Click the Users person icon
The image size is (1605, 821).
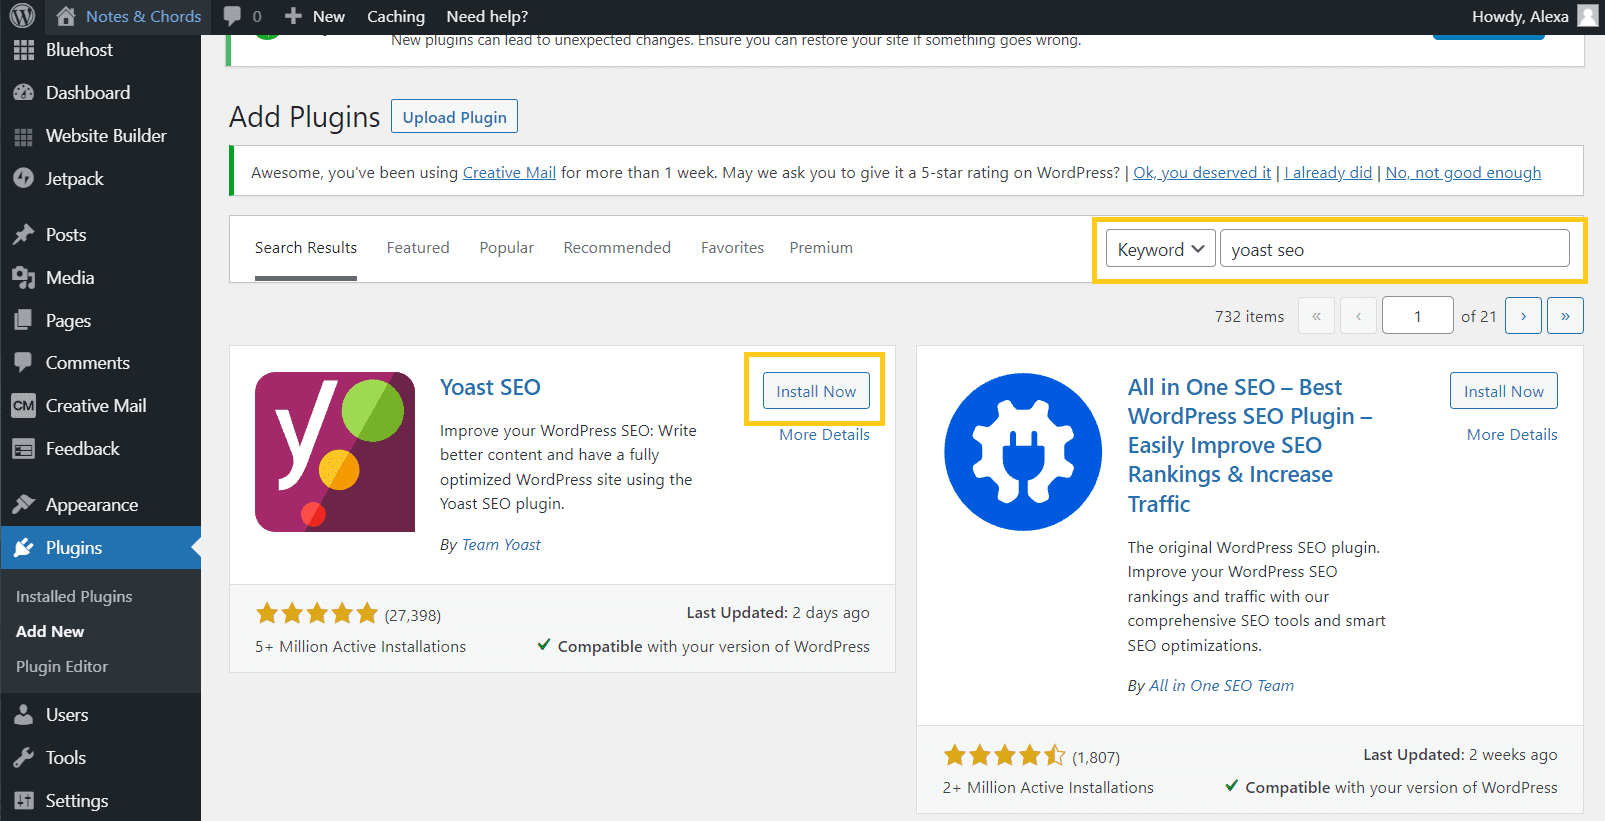[x=24, y=715]
